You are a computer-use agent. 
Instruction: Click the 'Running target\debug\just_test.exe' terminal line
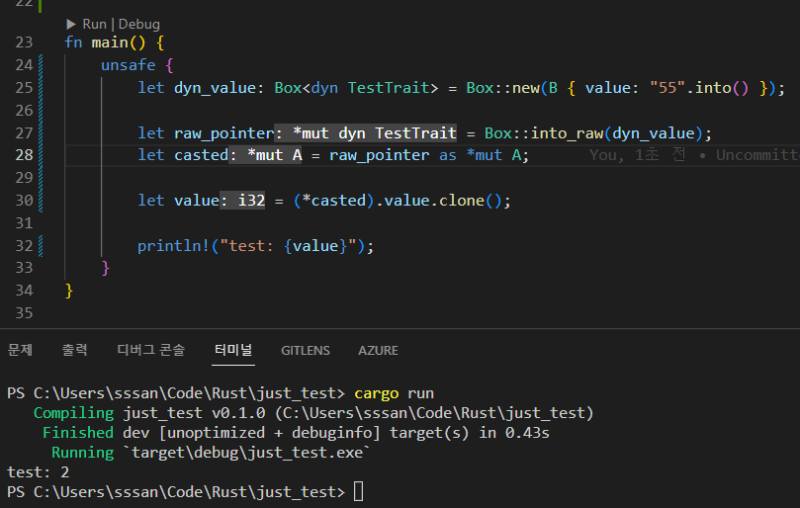(x=210, y=452)
